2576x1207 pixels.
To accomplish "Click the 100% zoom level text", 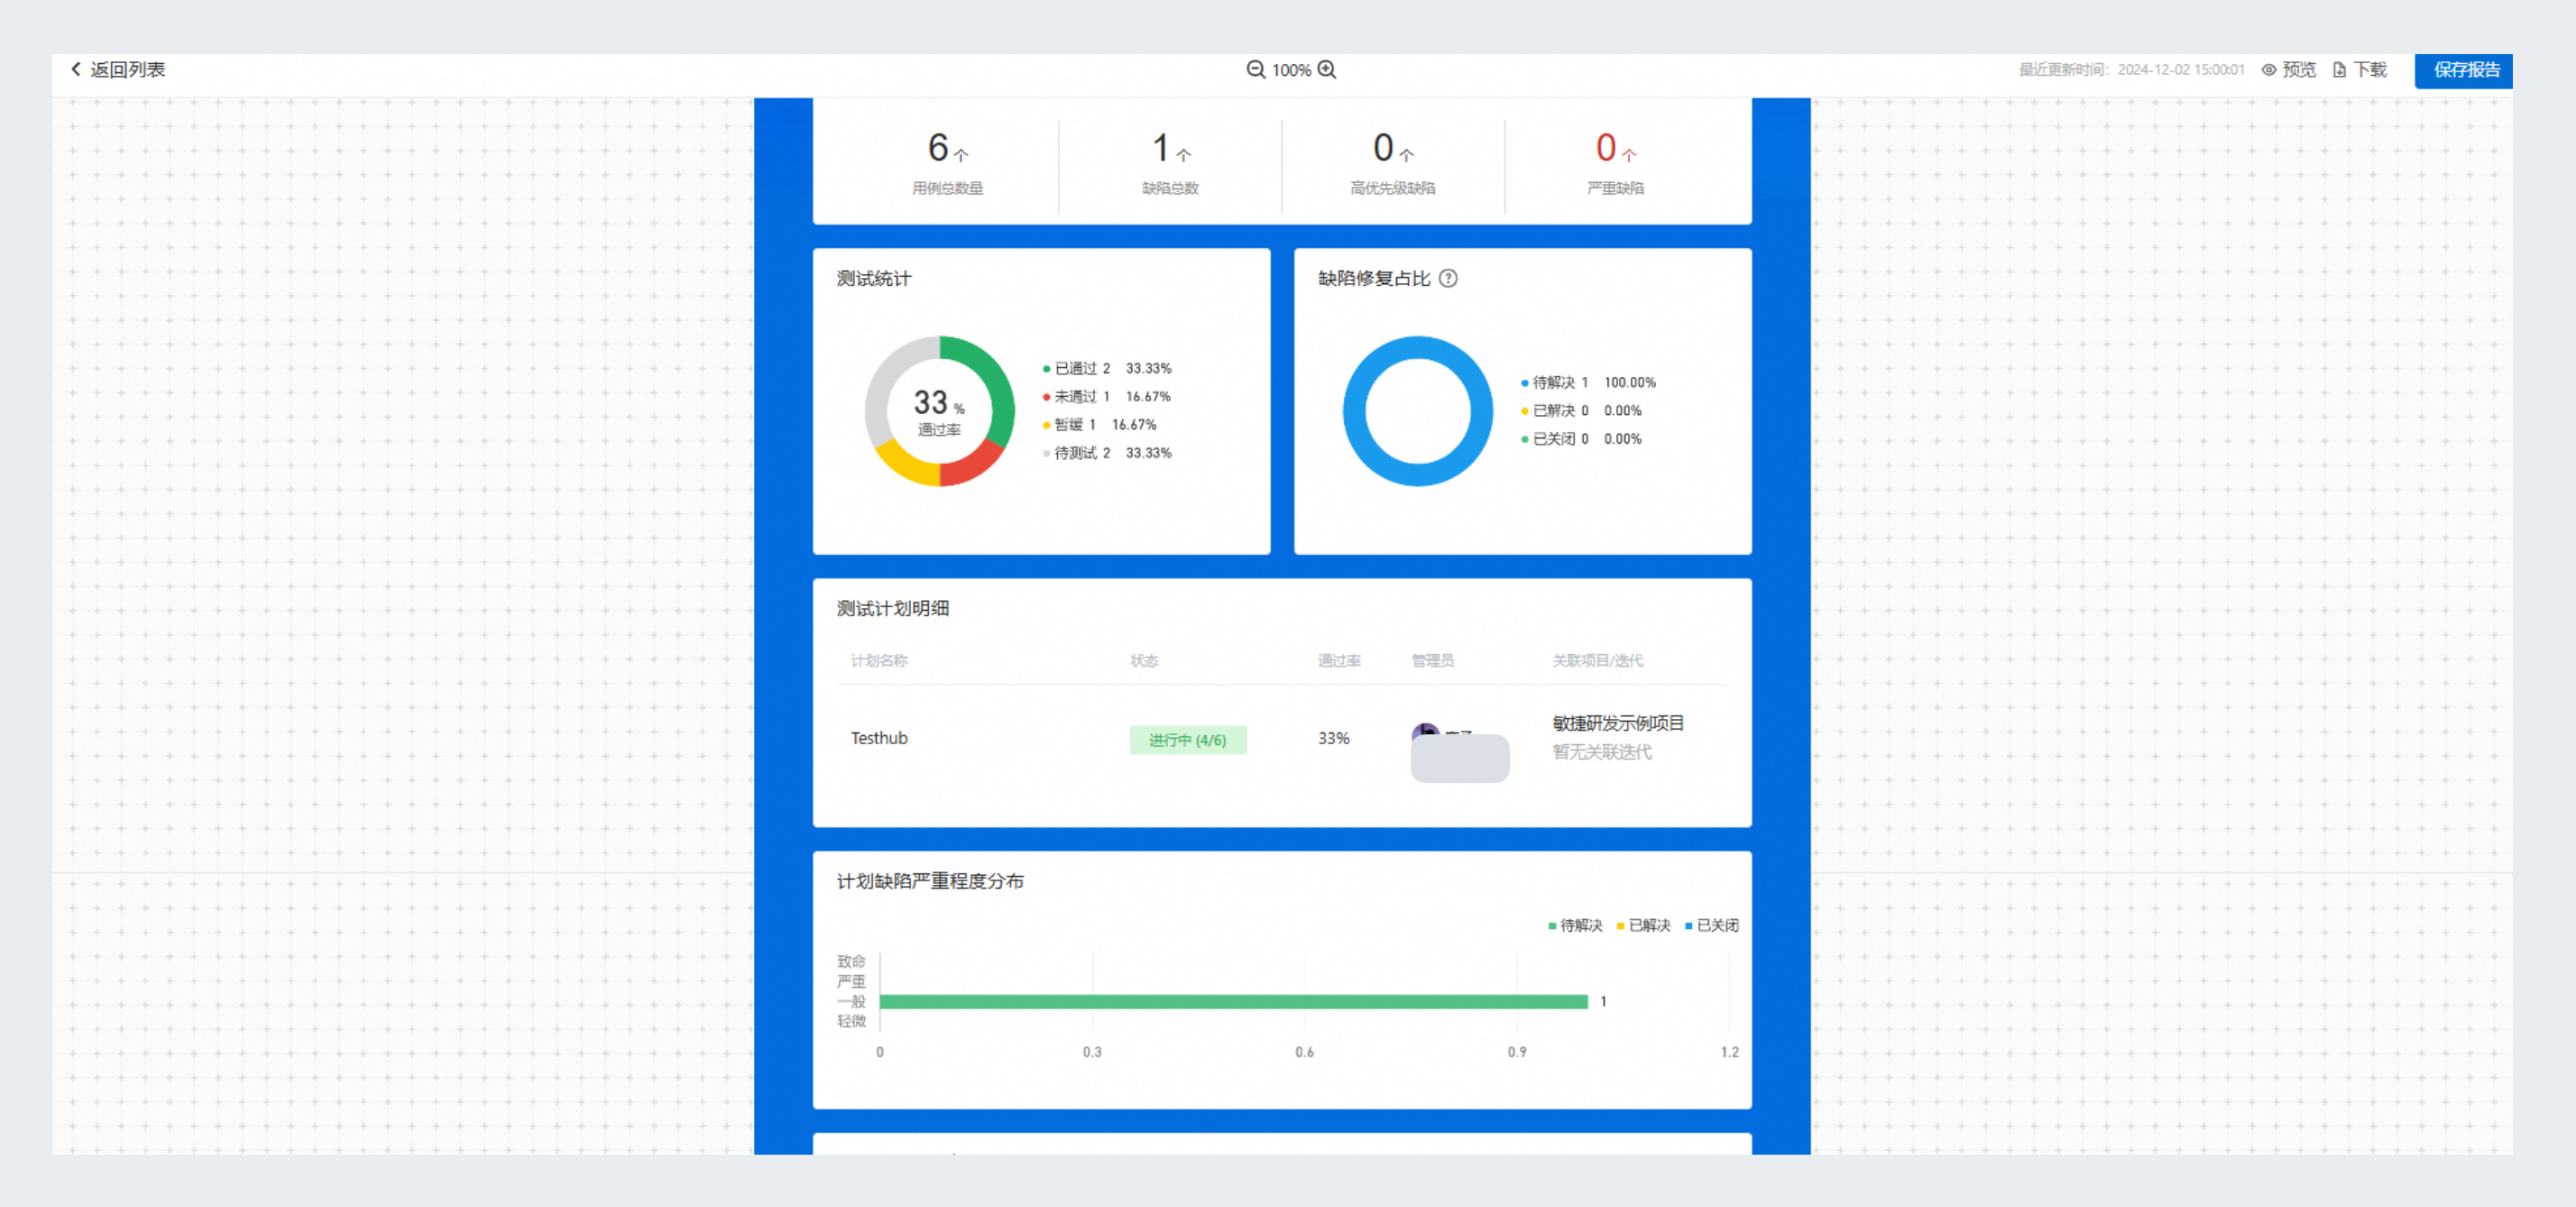I will point(1291,70).
